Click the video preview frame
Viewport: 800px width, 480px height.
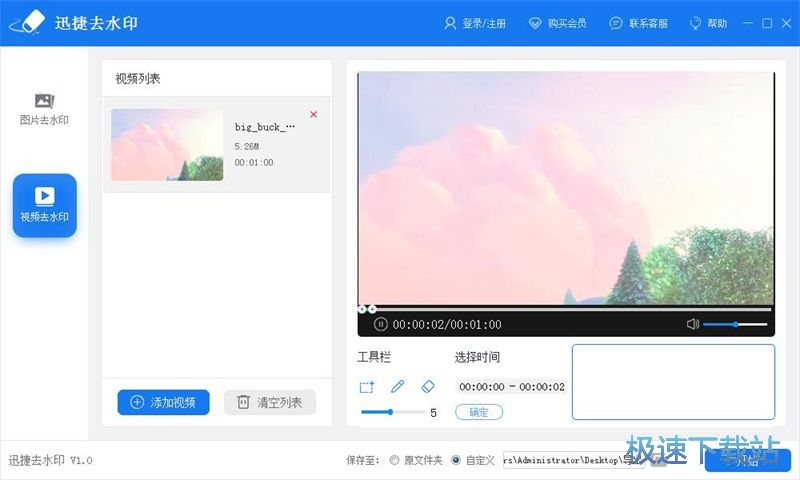click(x=566, y=188)
